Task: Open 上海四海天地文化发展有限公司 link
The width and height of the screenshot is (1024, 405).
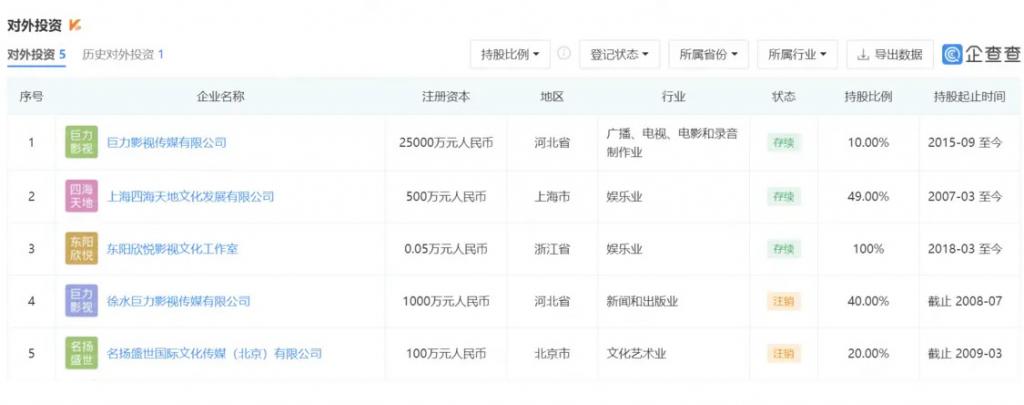Action: [x=190, y=197]
